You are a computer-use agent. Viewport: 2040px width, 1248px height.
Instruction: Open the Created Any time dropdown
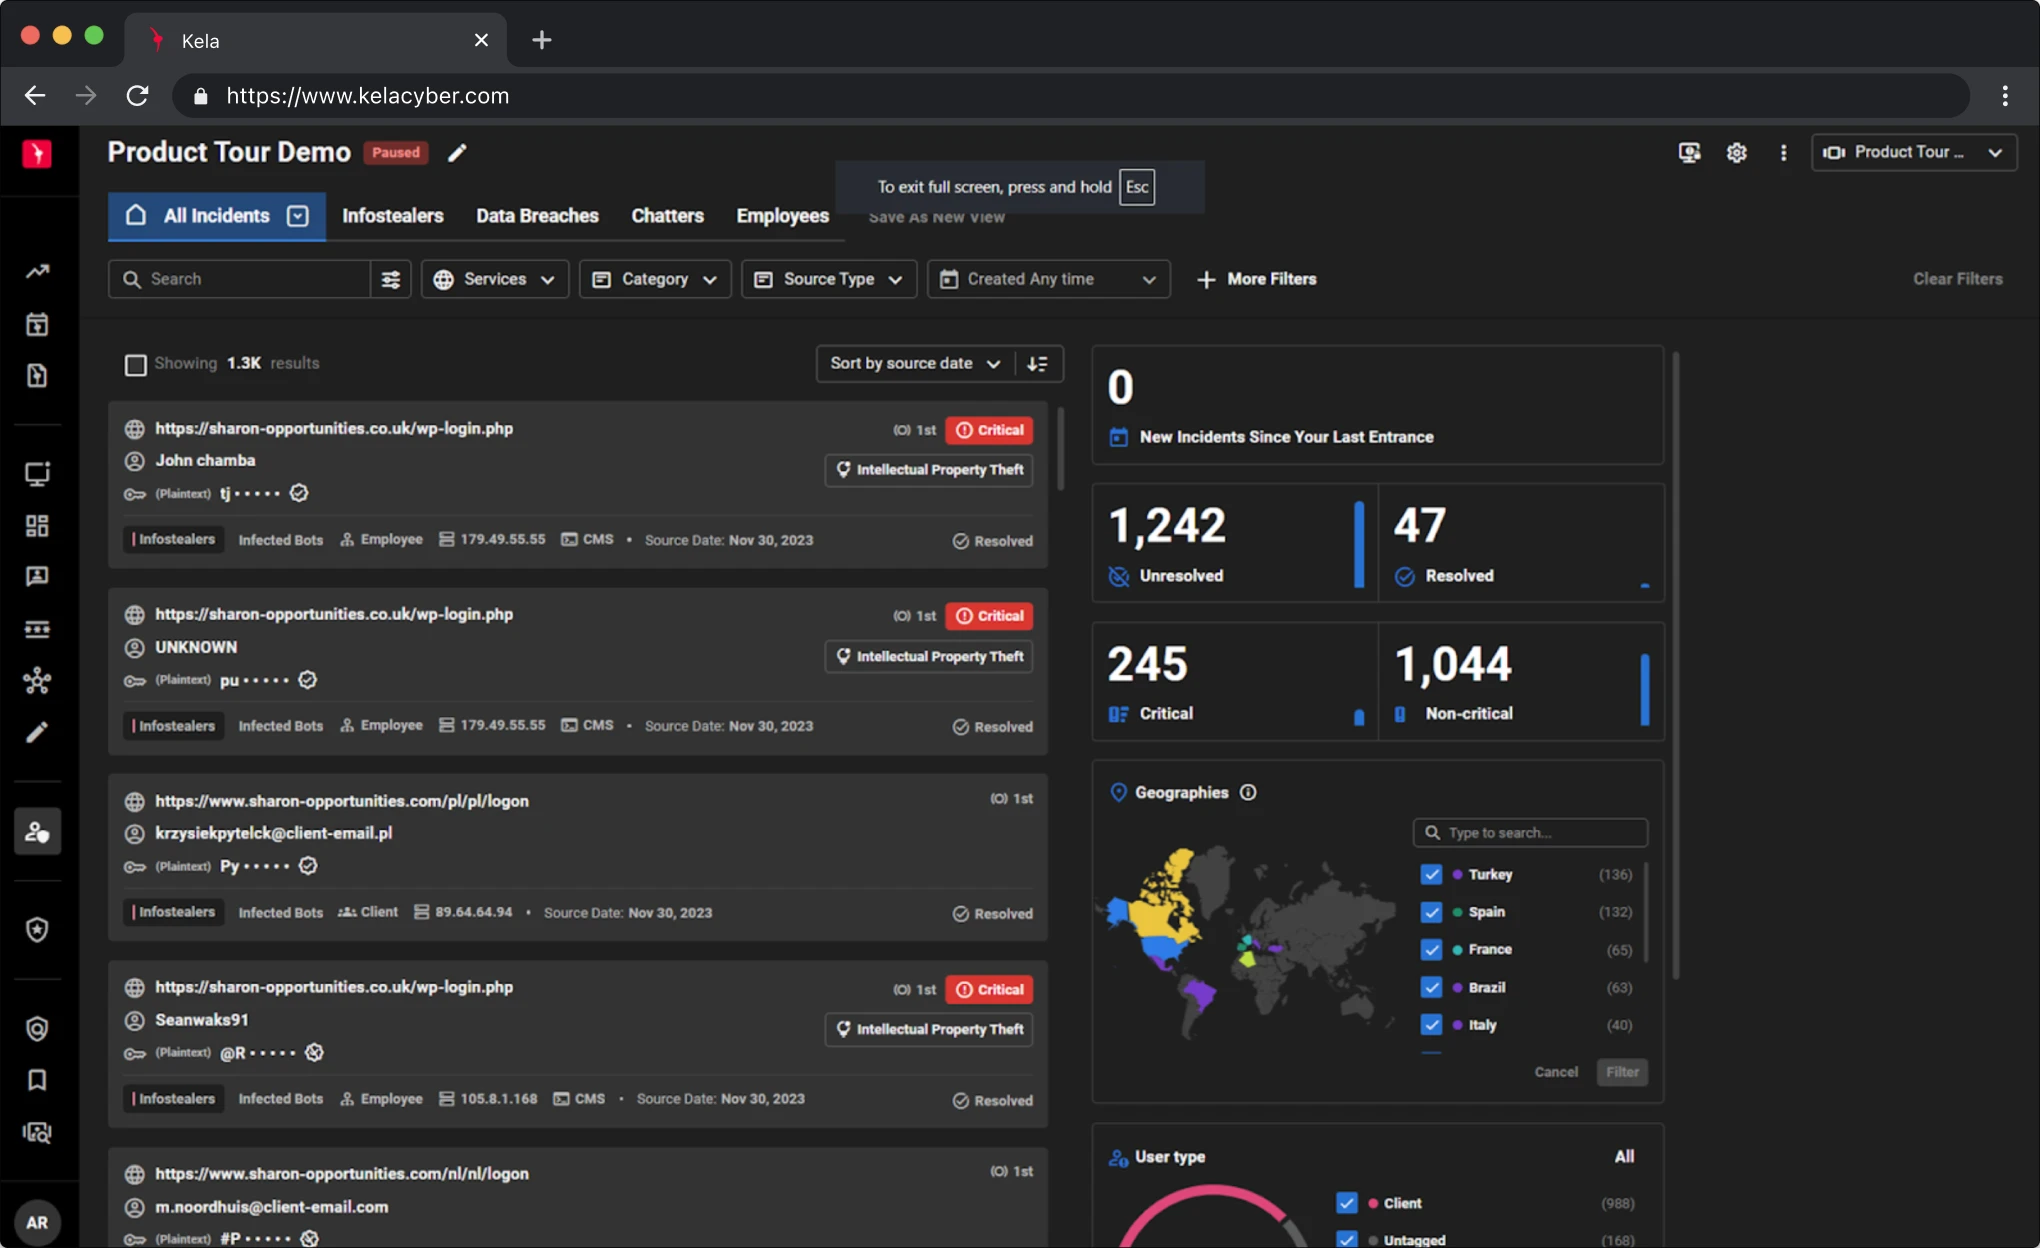(x=1048, y=279)
